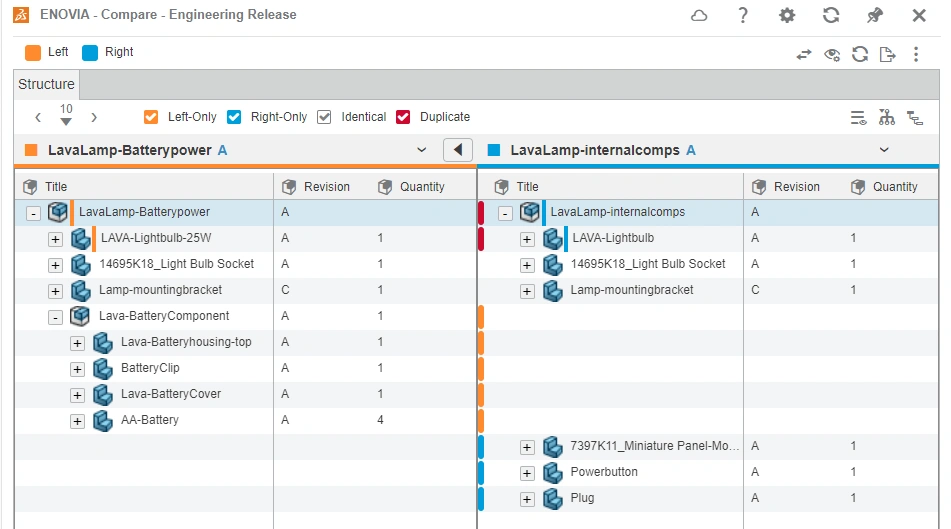Open settings gear icon
951x529 pixels.
click(x=787, y=15)
